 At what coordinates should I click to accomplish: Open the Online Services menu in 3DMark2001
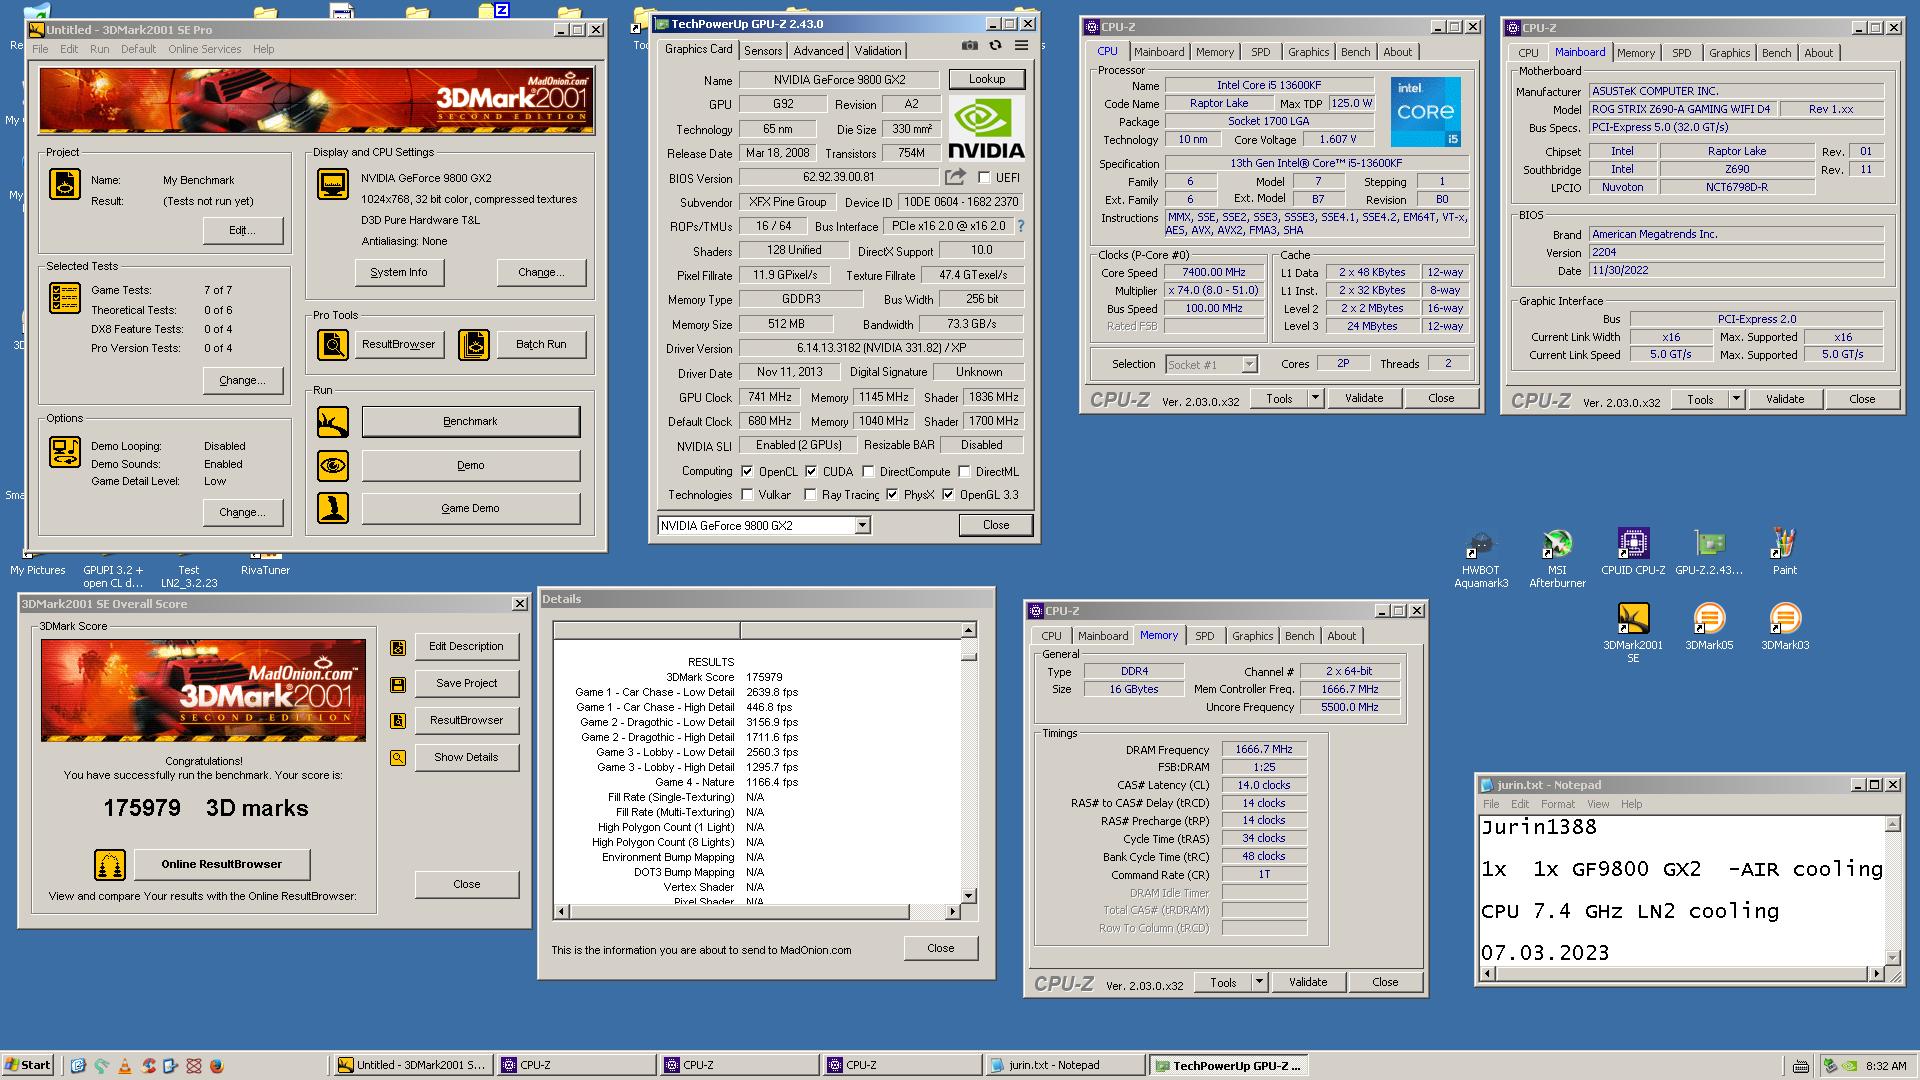pyautogui.click(x=204, y=49)
